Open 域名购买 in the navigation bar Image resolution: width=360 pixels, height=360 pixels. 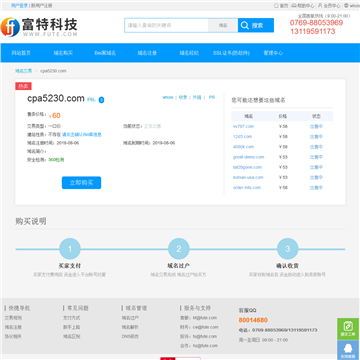pos(63,53)
